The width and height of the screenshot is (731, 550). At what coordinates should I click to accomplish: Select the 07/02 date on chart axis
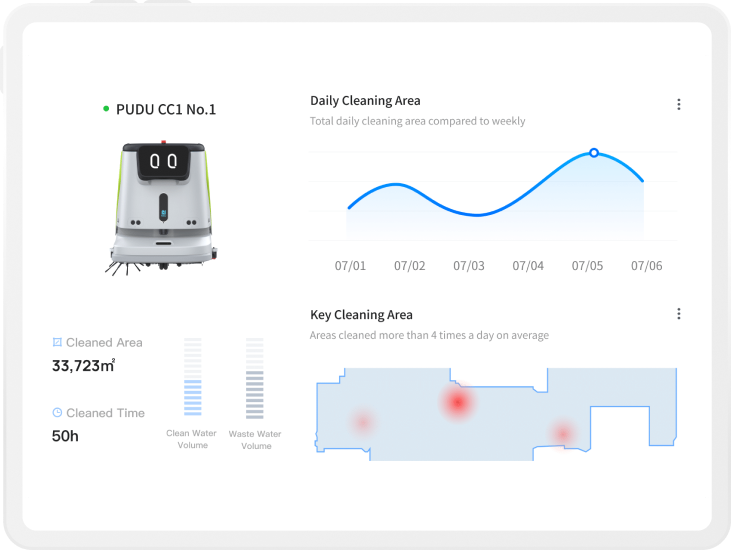410,266
